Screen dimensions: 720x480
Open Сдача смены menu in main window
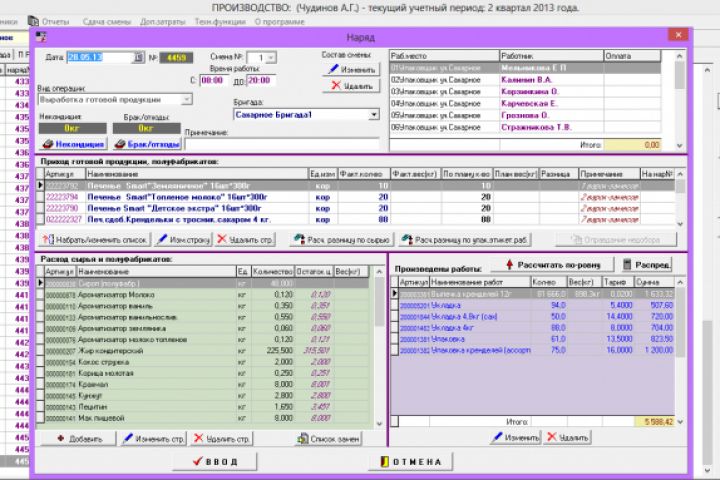coord(107,22)
